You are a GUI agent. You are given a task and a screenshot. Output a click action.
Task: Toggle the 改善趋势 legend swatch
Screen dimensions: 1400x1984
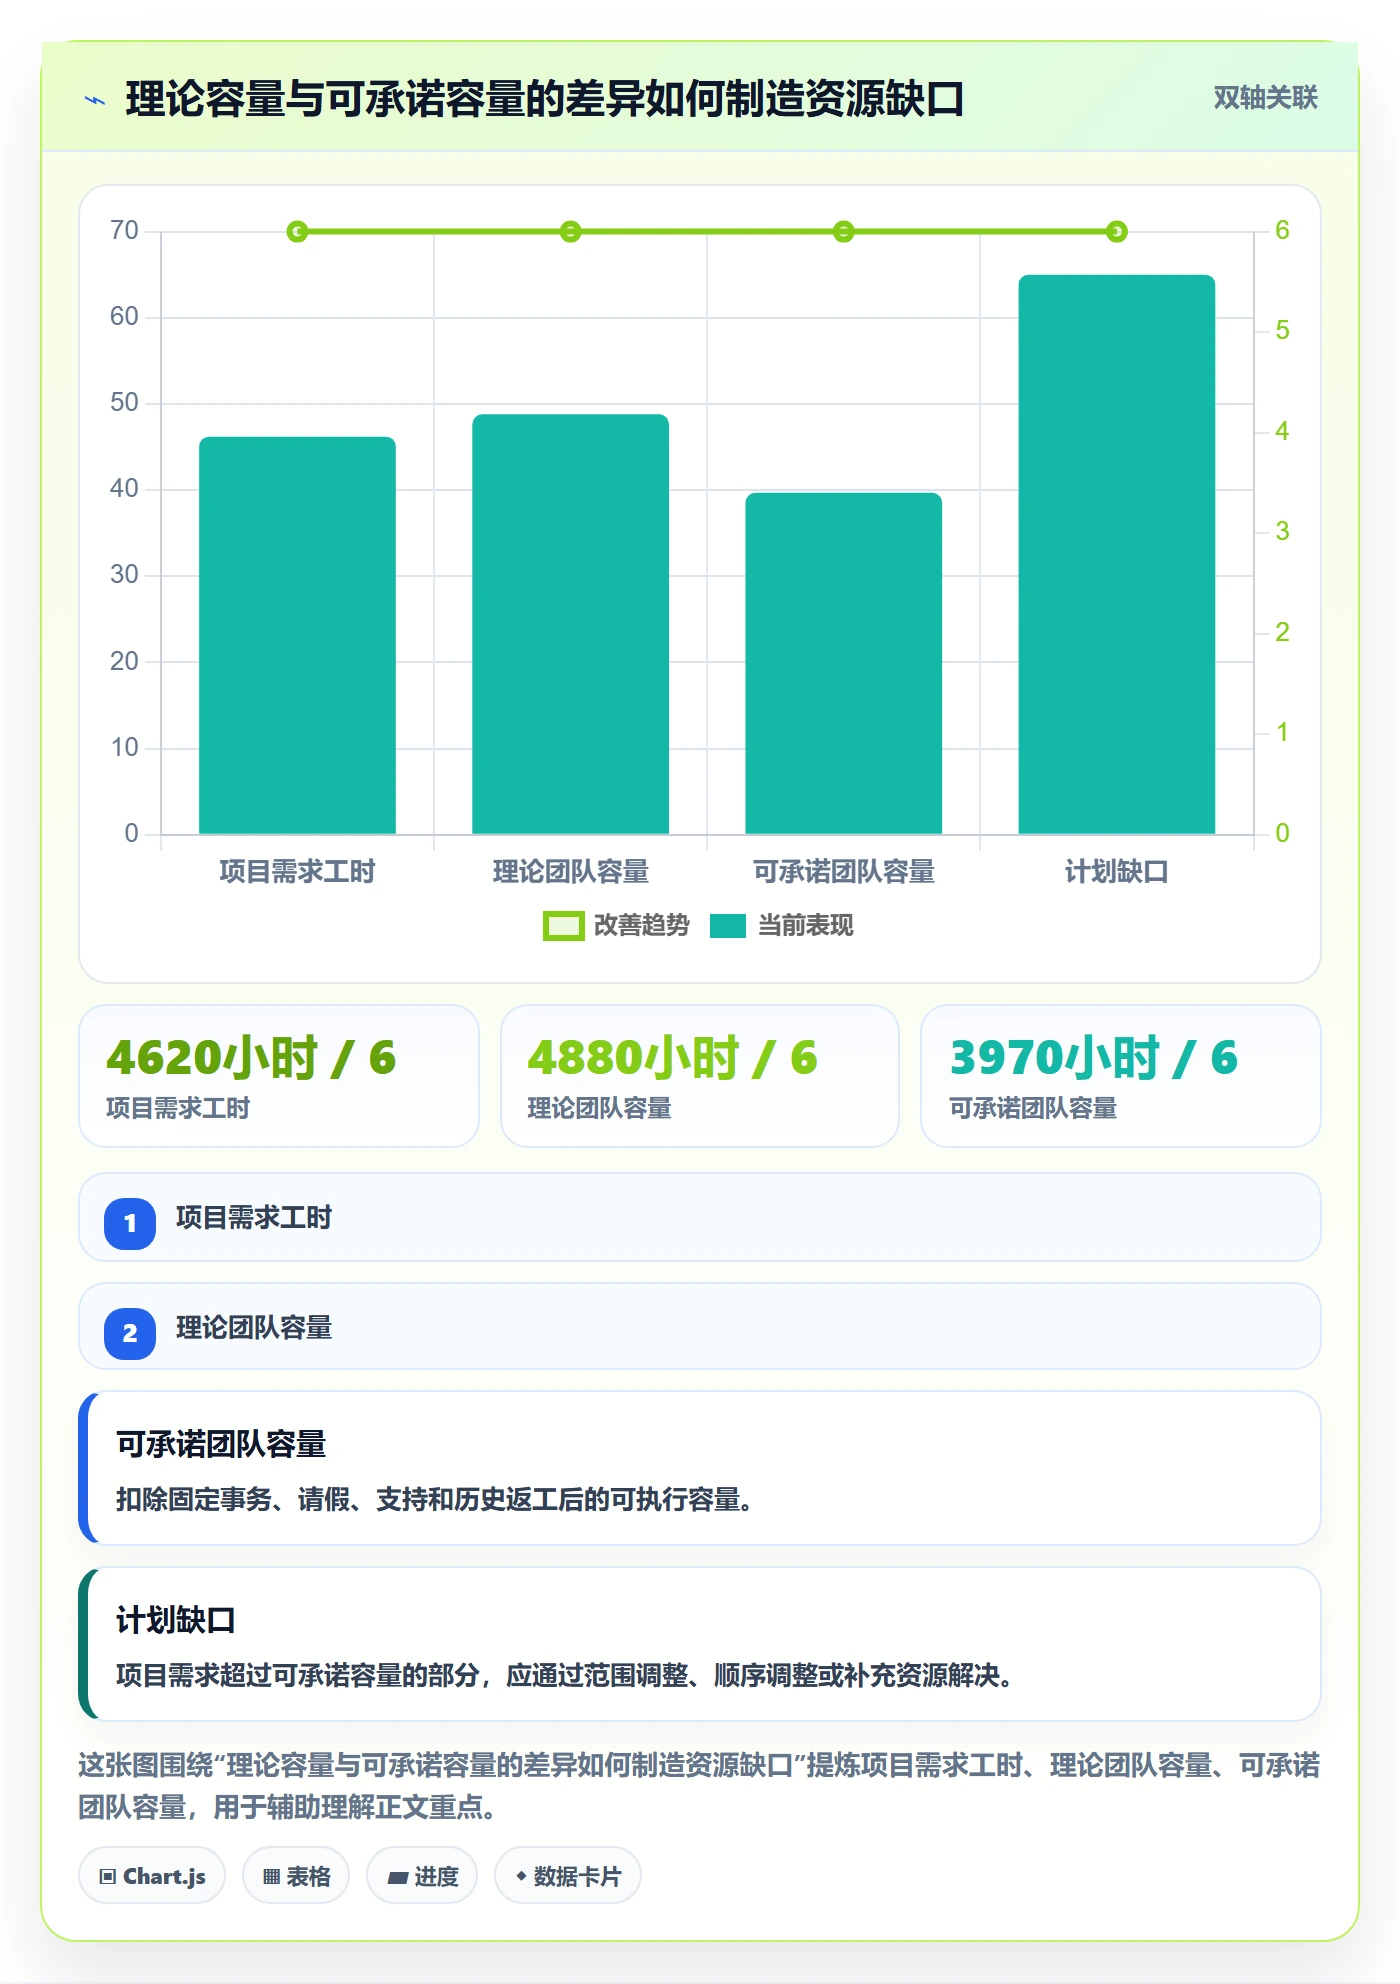click(563, 926)
